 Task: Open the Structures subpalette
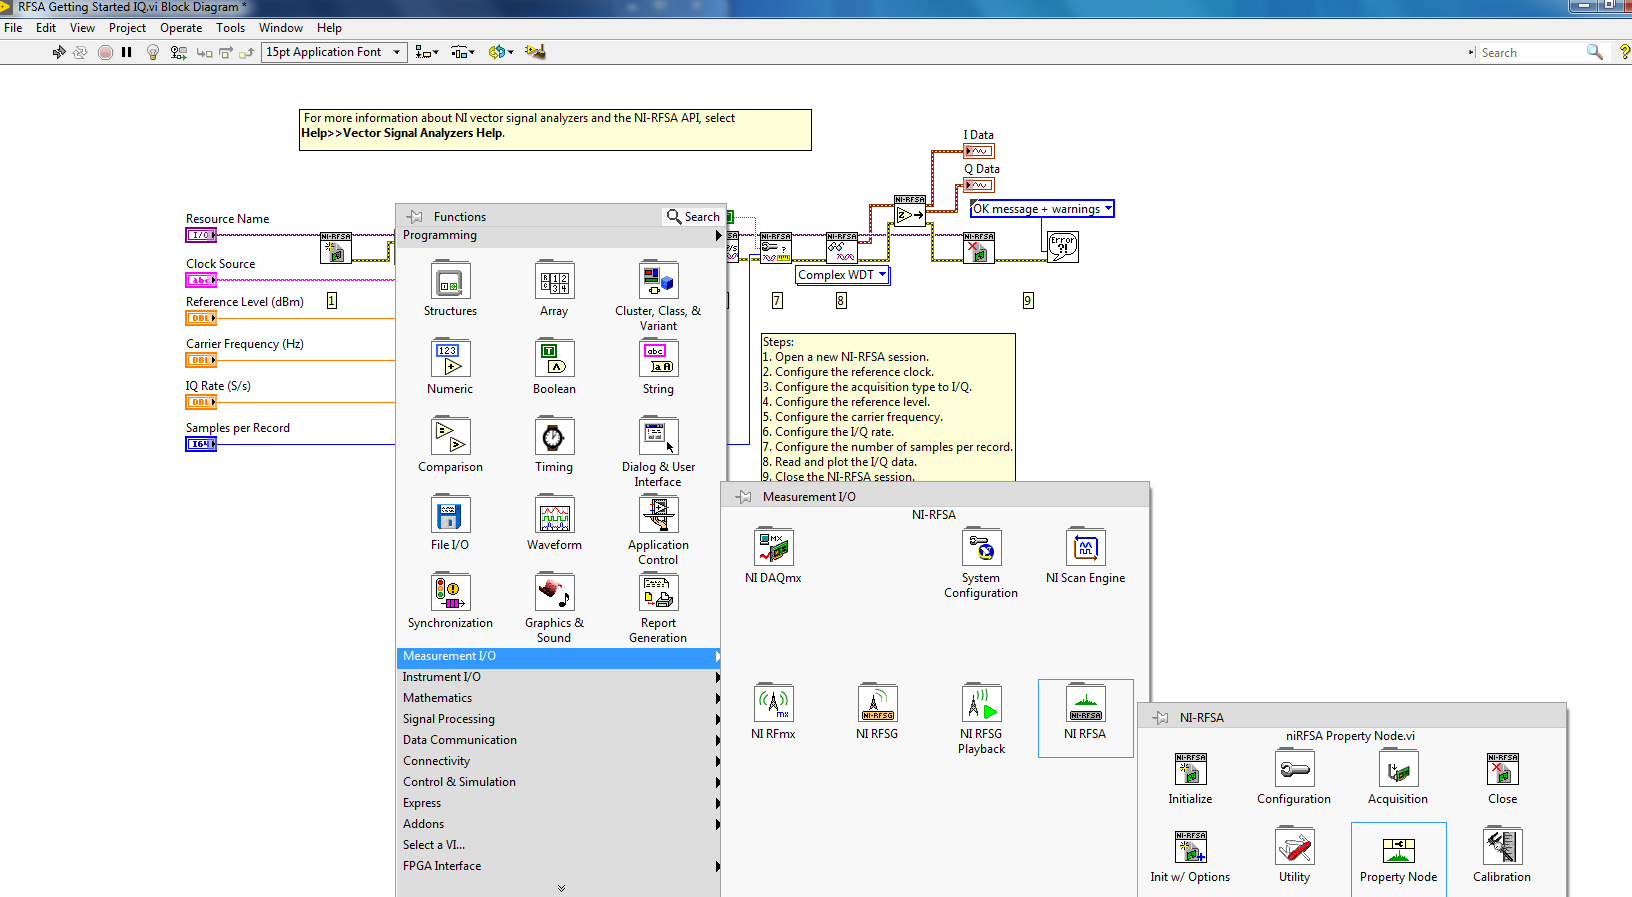point(450,289)
